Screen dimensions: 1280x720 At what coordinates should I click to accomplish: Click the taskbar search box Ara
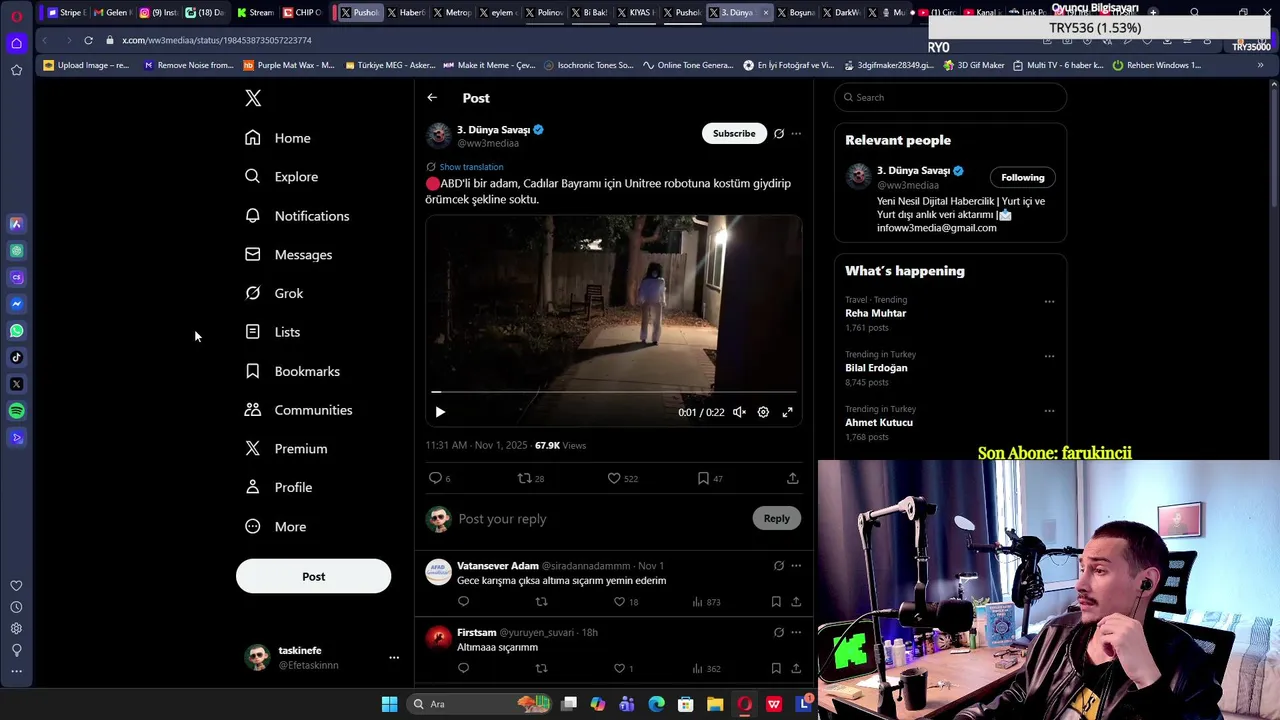click(478, 704)
